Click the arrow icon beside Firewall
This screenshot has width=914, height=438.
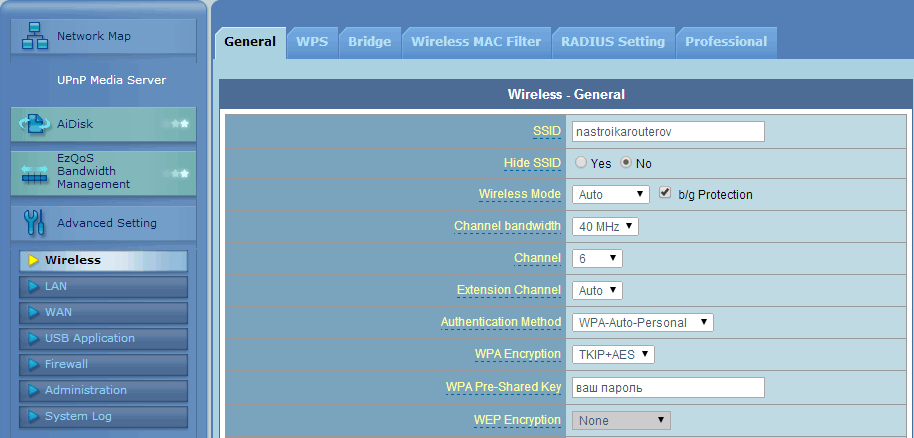[x=33, y=364]
